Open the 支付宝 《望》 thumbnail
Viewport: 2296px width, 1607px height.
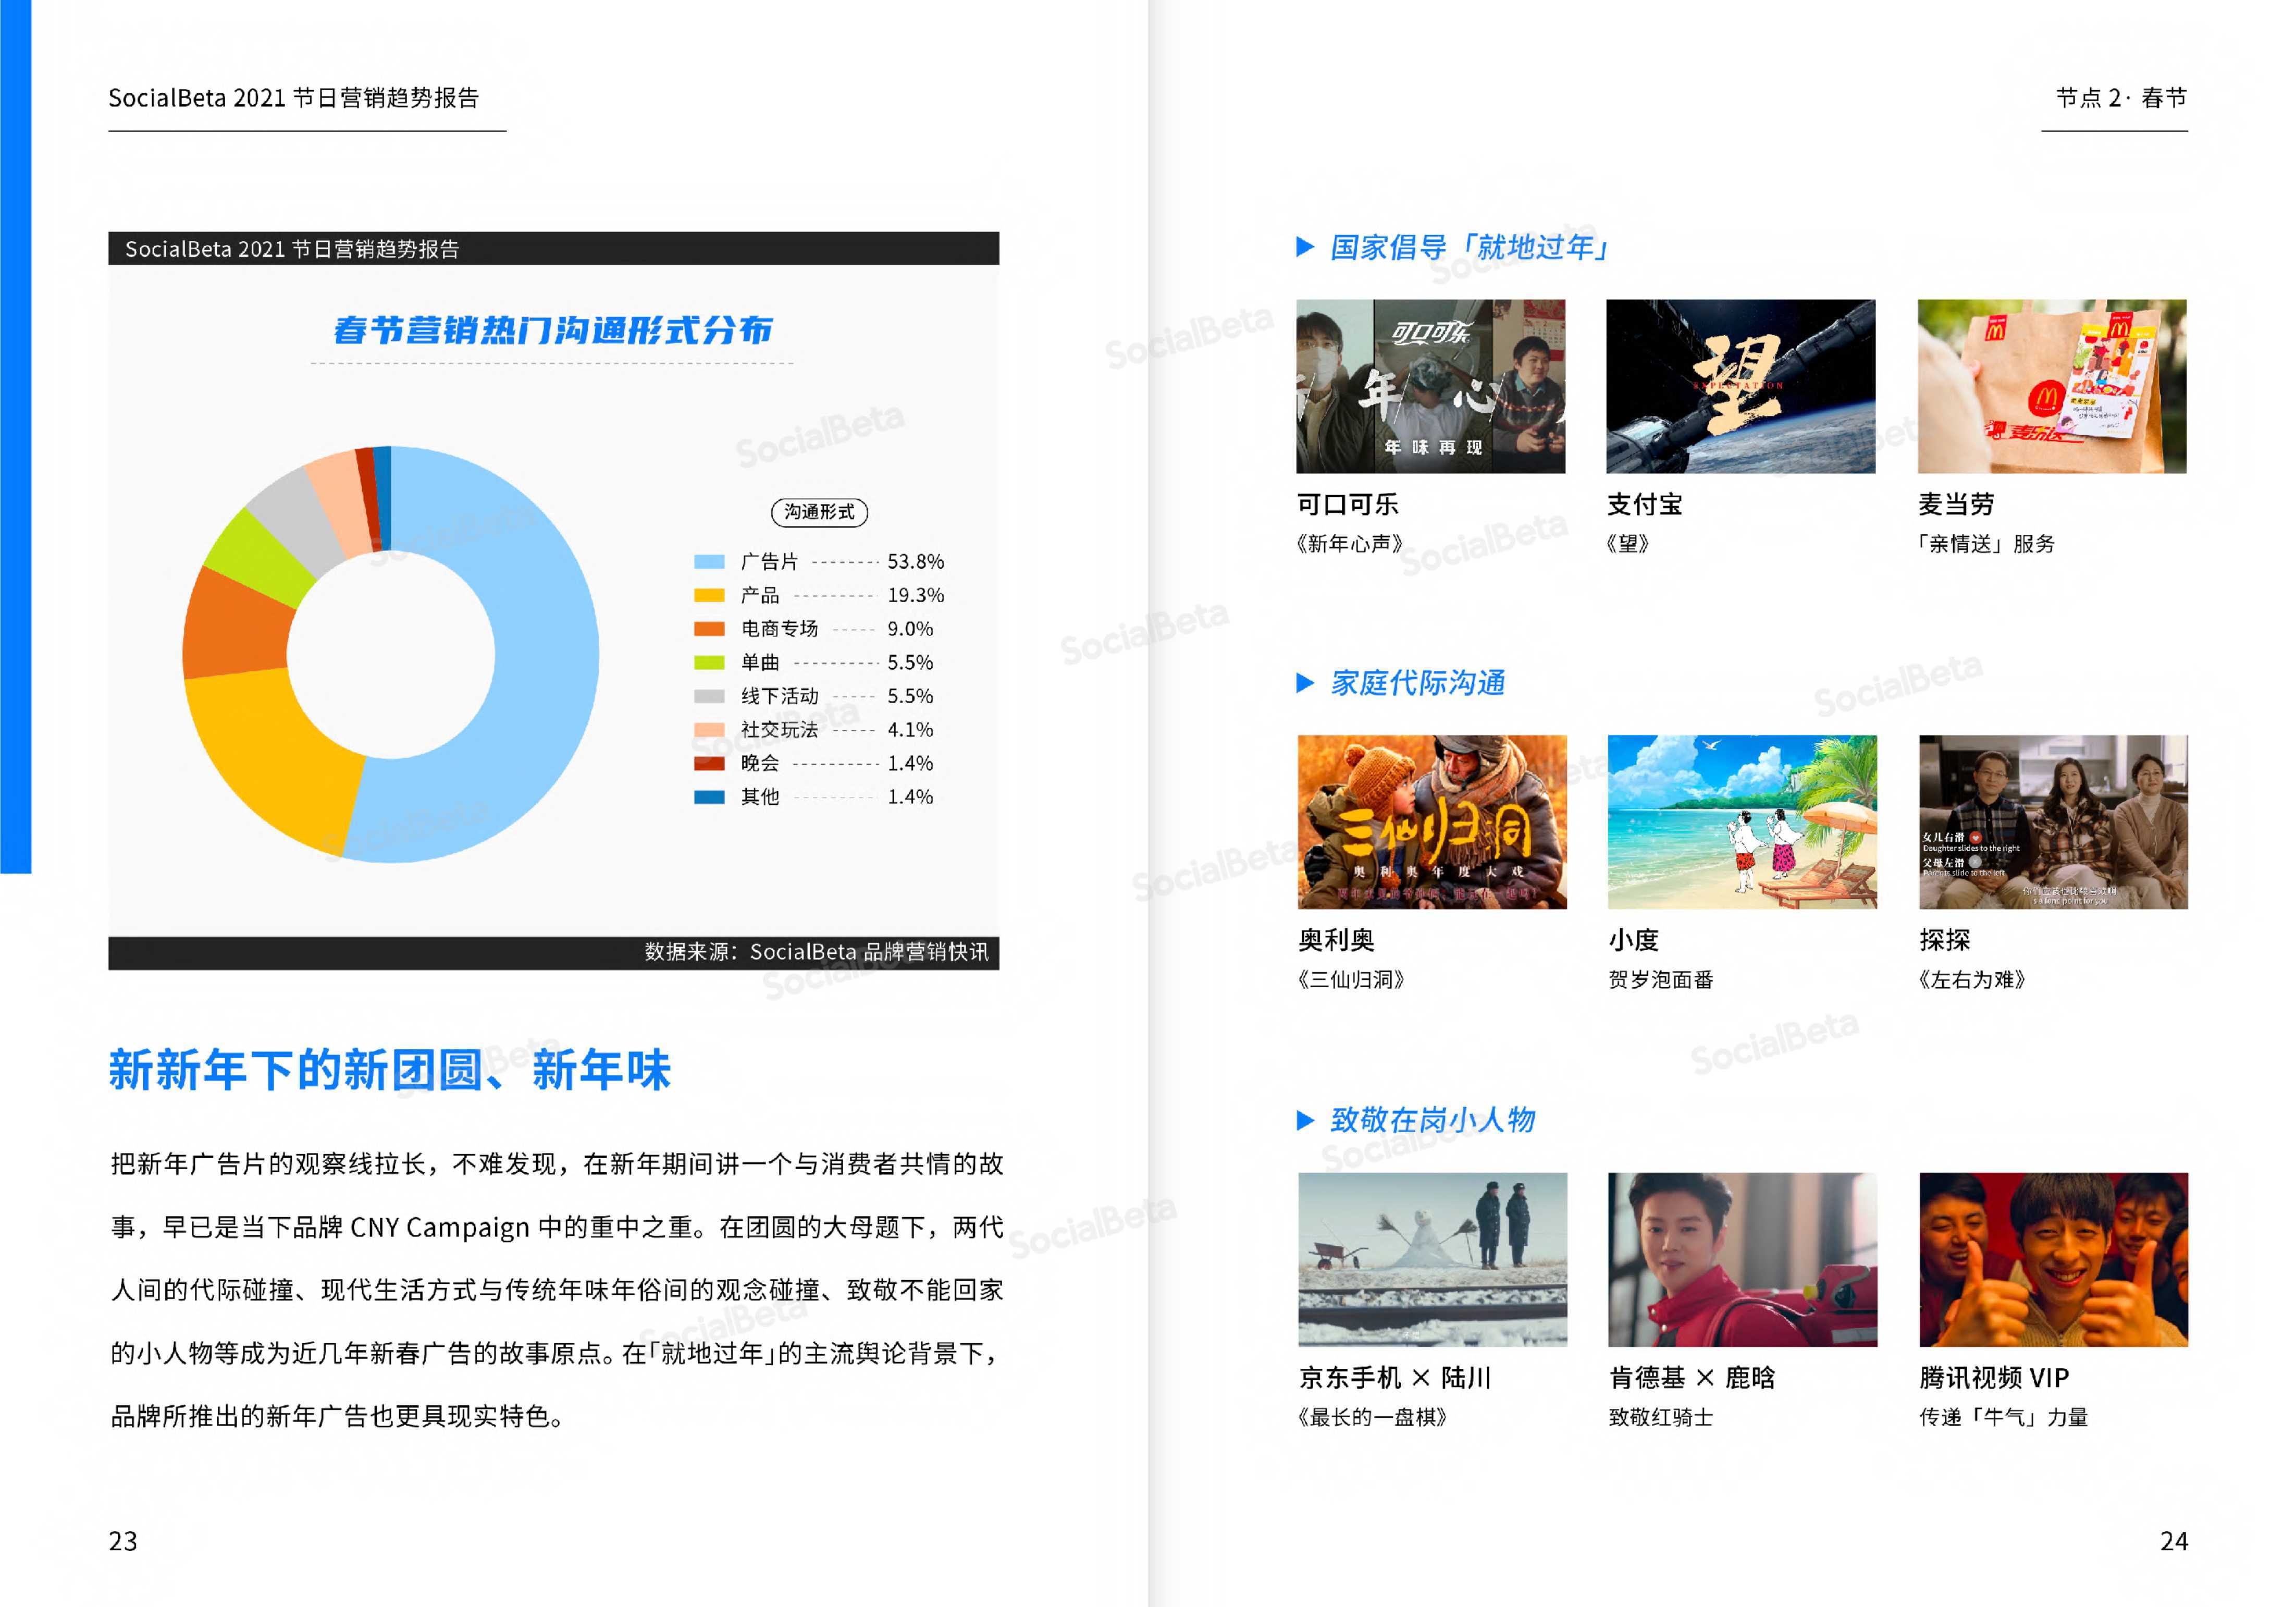[1741, 386]
